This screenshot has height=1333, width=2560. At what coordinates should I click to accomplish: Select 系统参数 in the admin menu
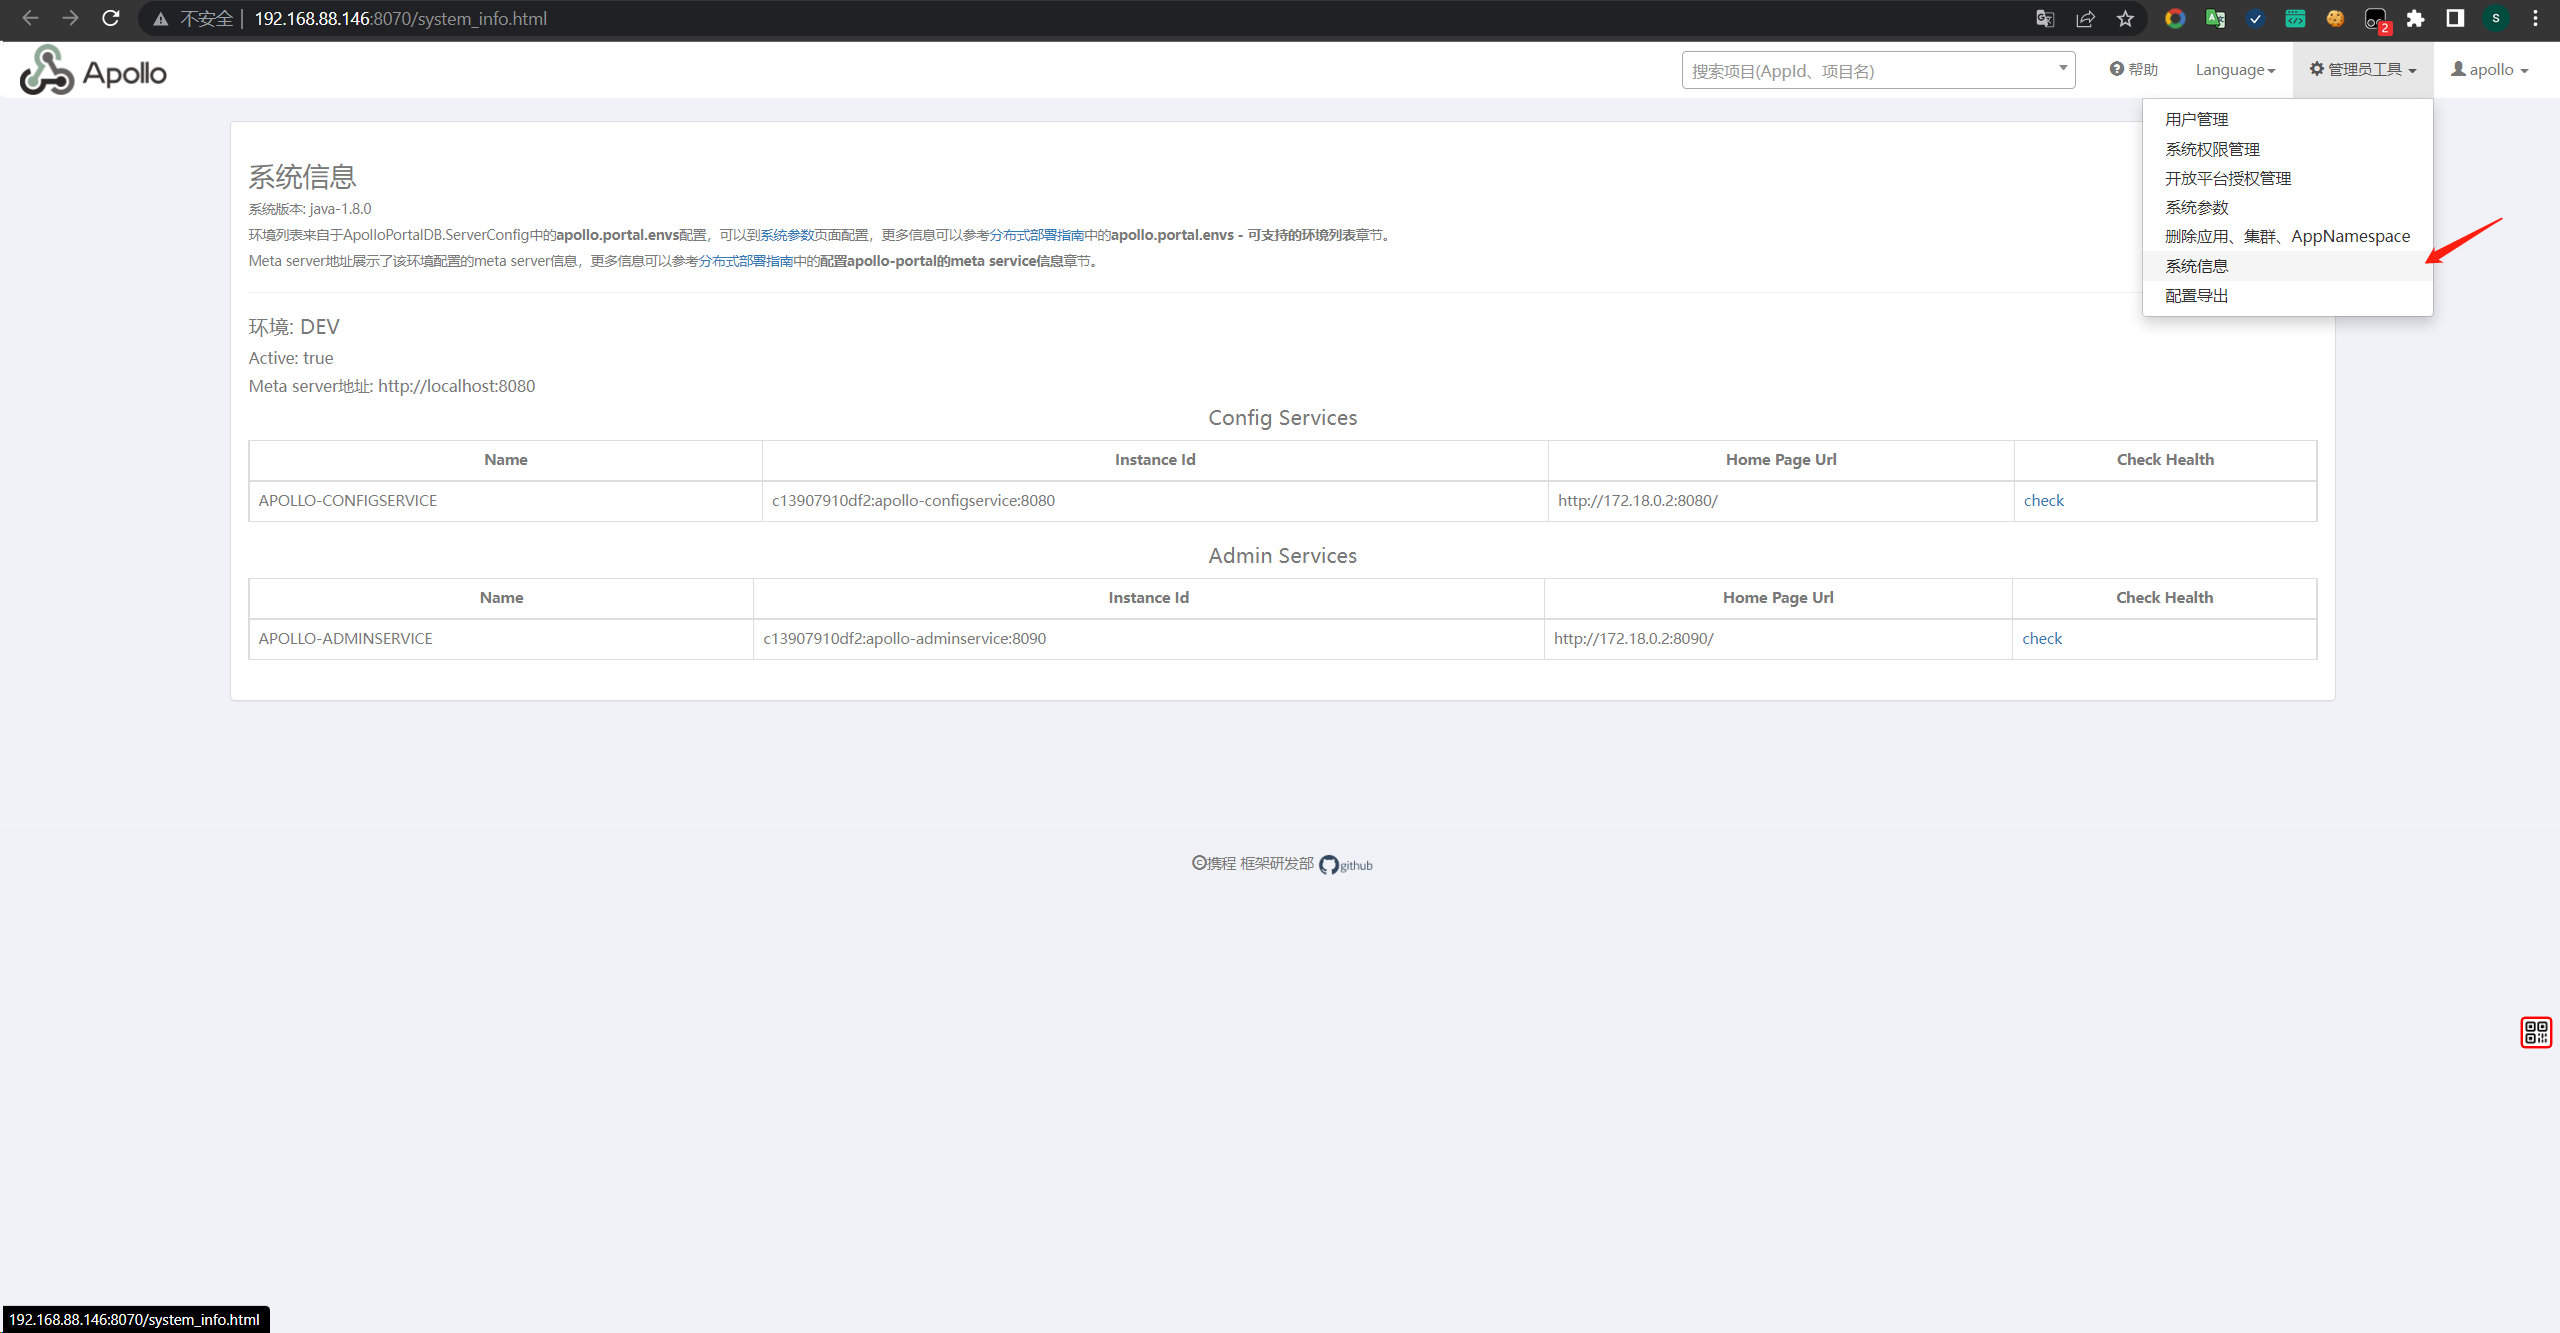pyautogui.click(x=2196, y=207)
